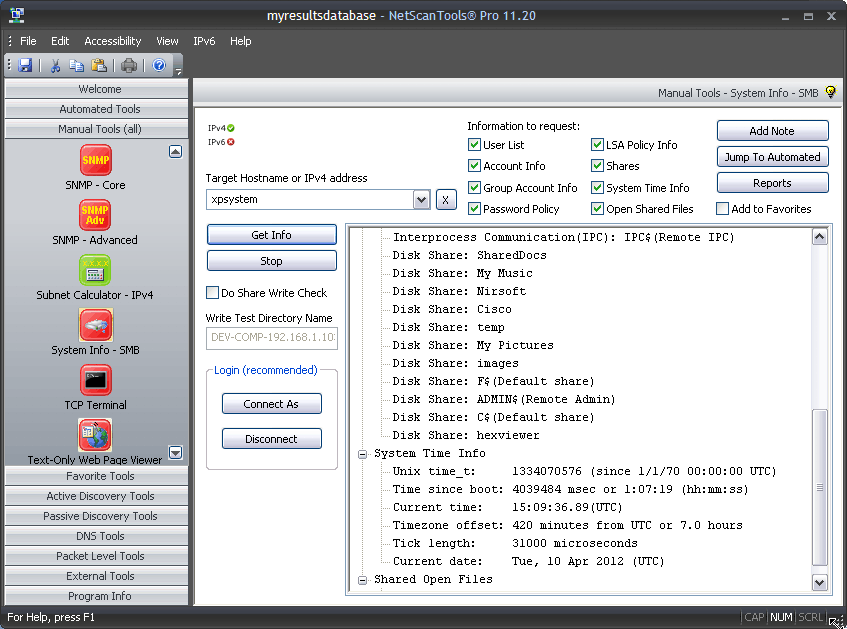The height and width of the screenshot is (629, 847).
Task: Uncheck the Account Info checkbox
Action: click(474, 166)
